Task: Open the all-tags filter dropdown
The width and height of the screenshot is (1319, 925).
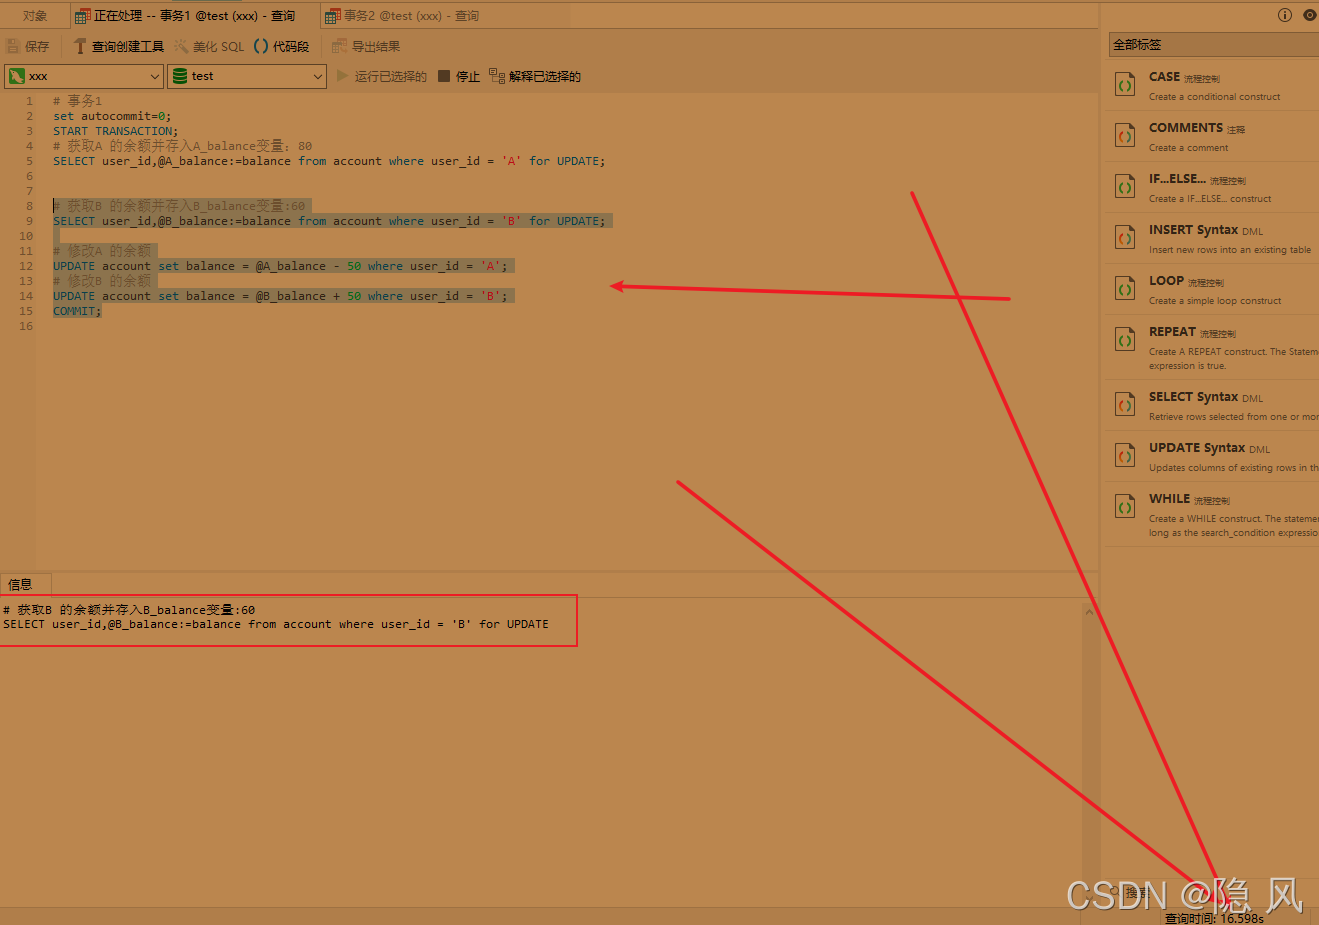Action: [1214, 44]
